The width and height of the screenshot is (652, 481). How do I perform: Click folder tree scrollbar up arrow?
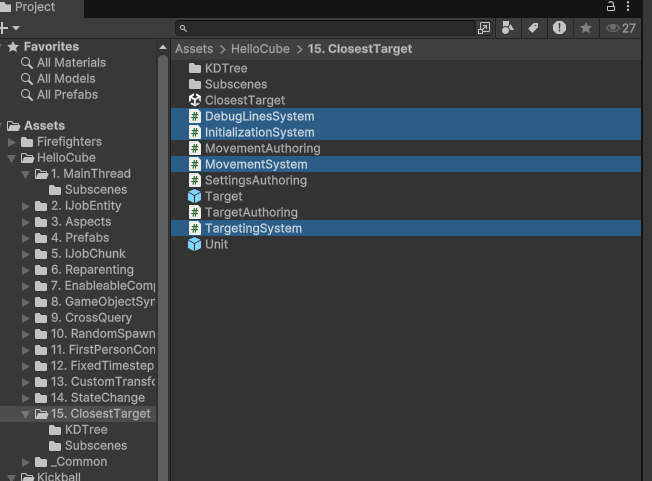(163, 47)
